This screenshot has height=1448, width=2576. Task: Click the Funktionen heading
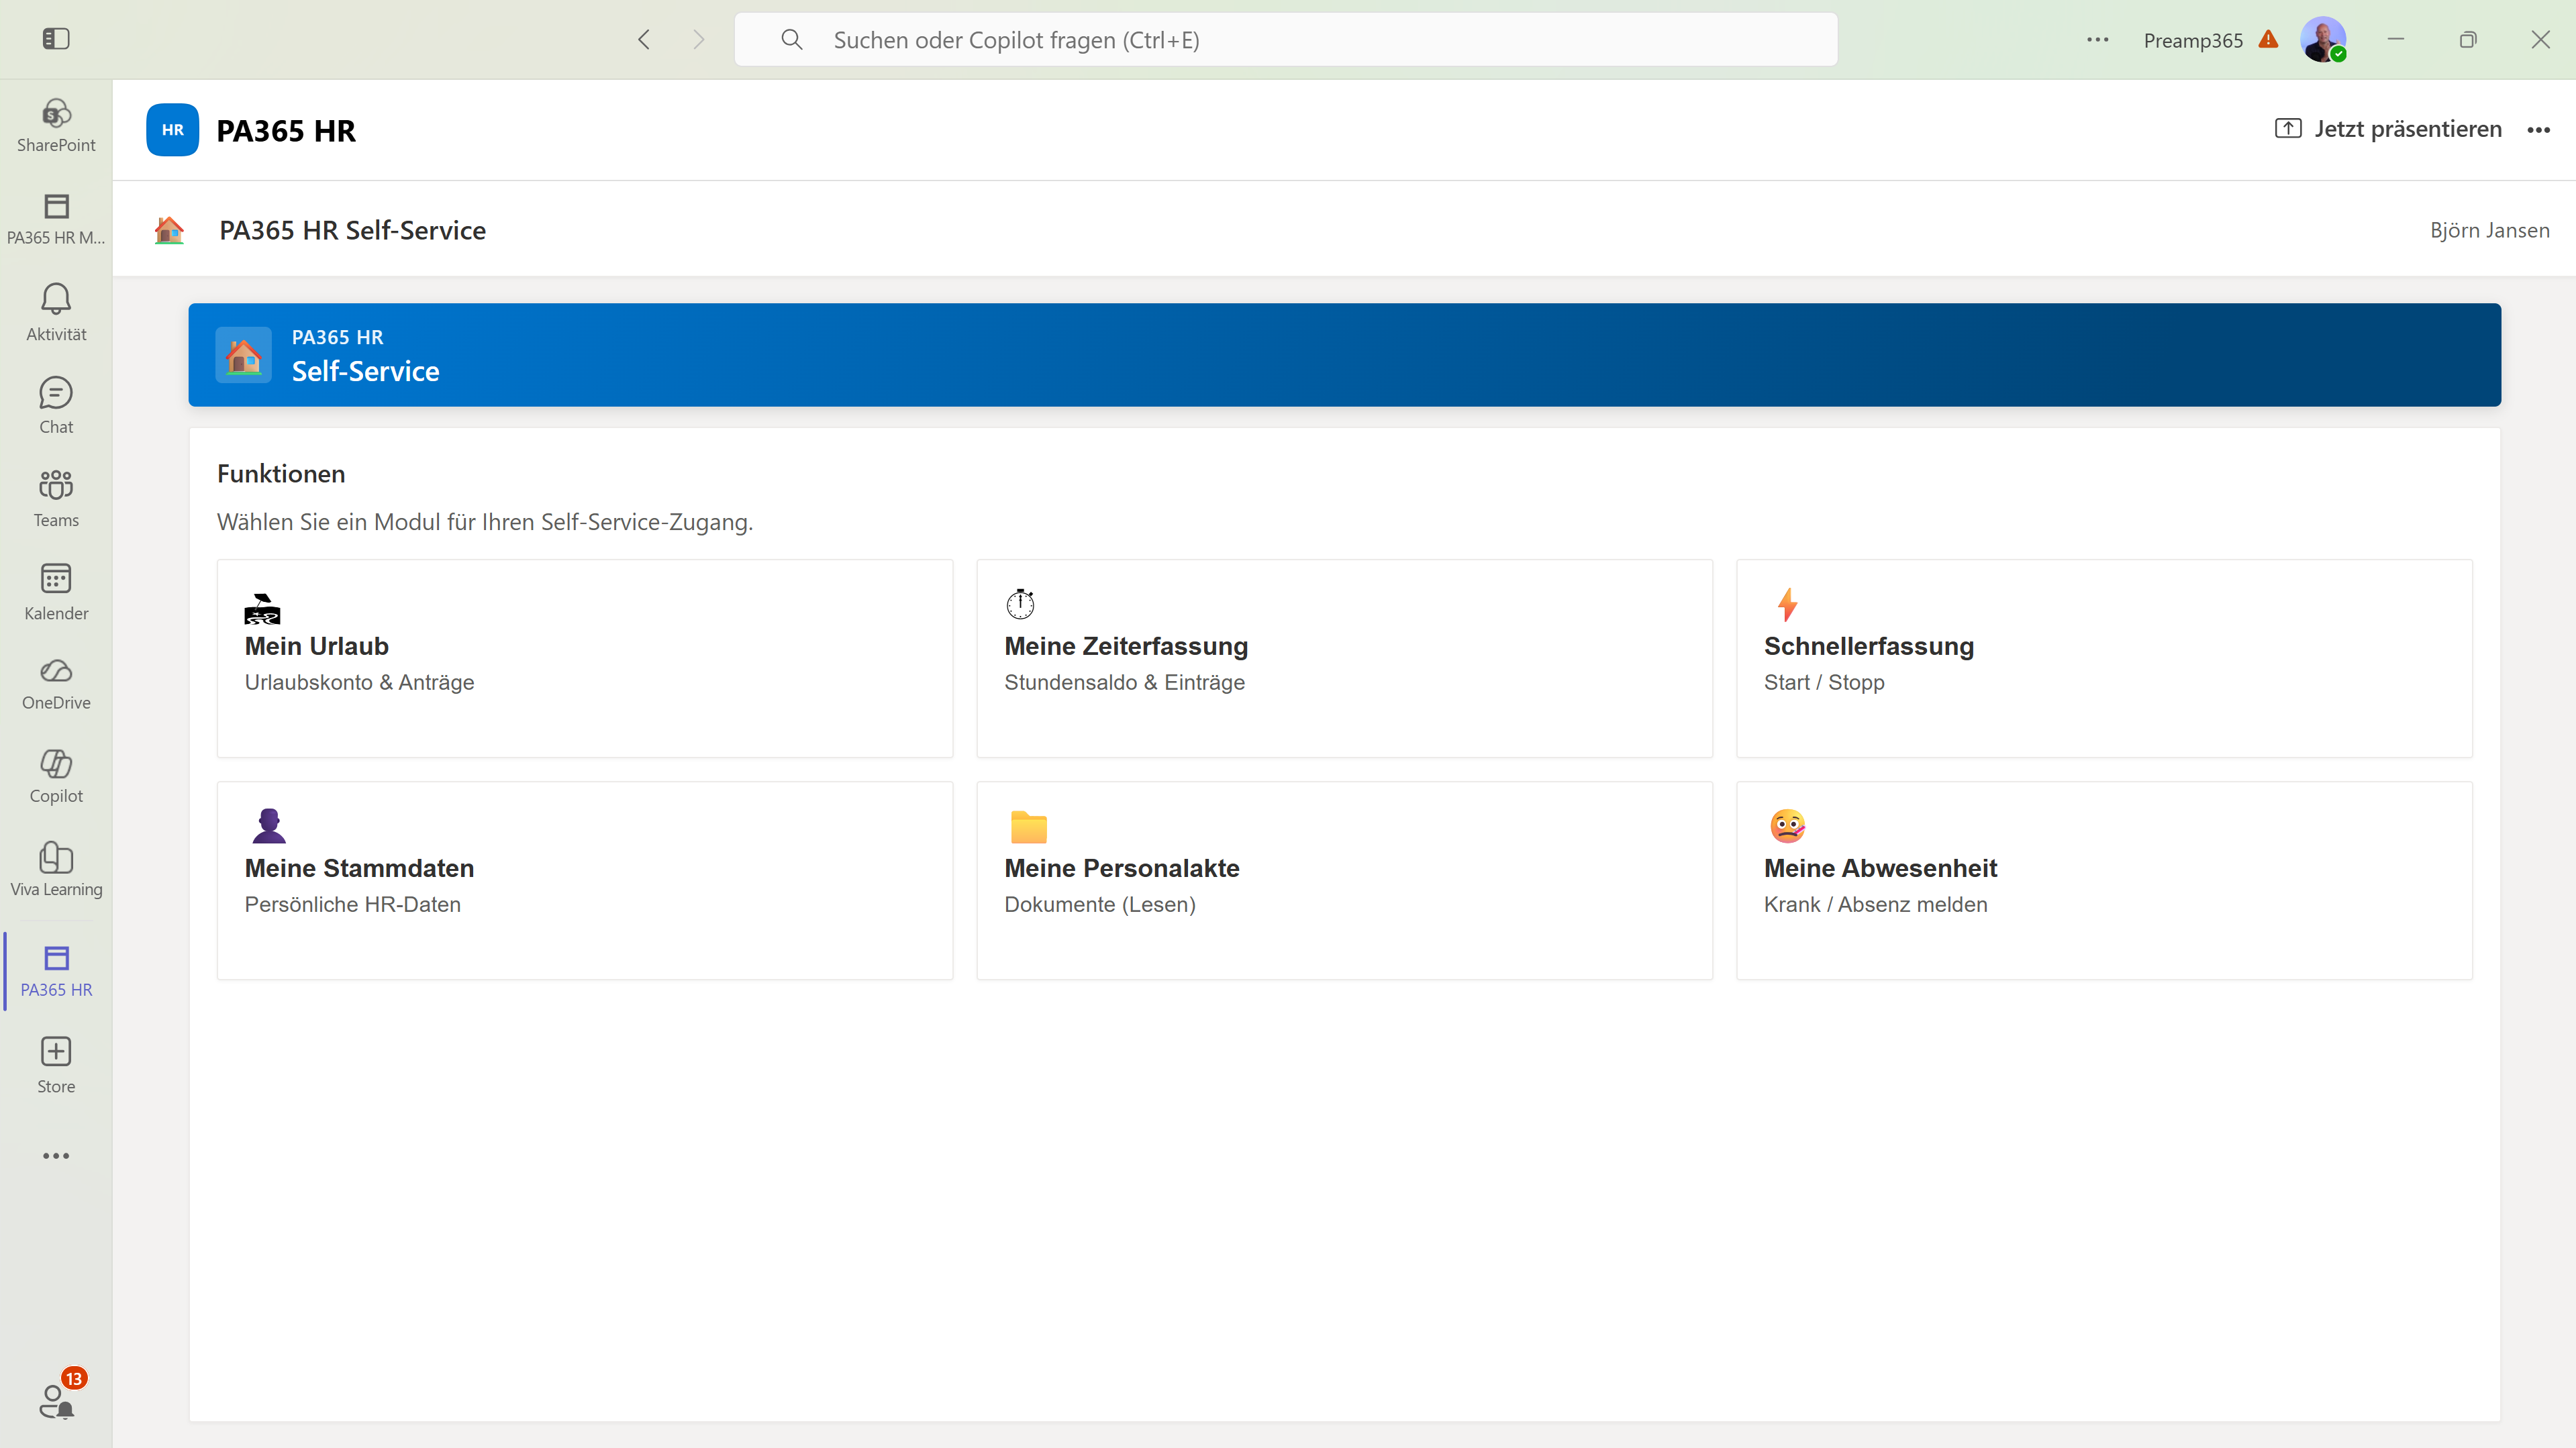(281, 474)
